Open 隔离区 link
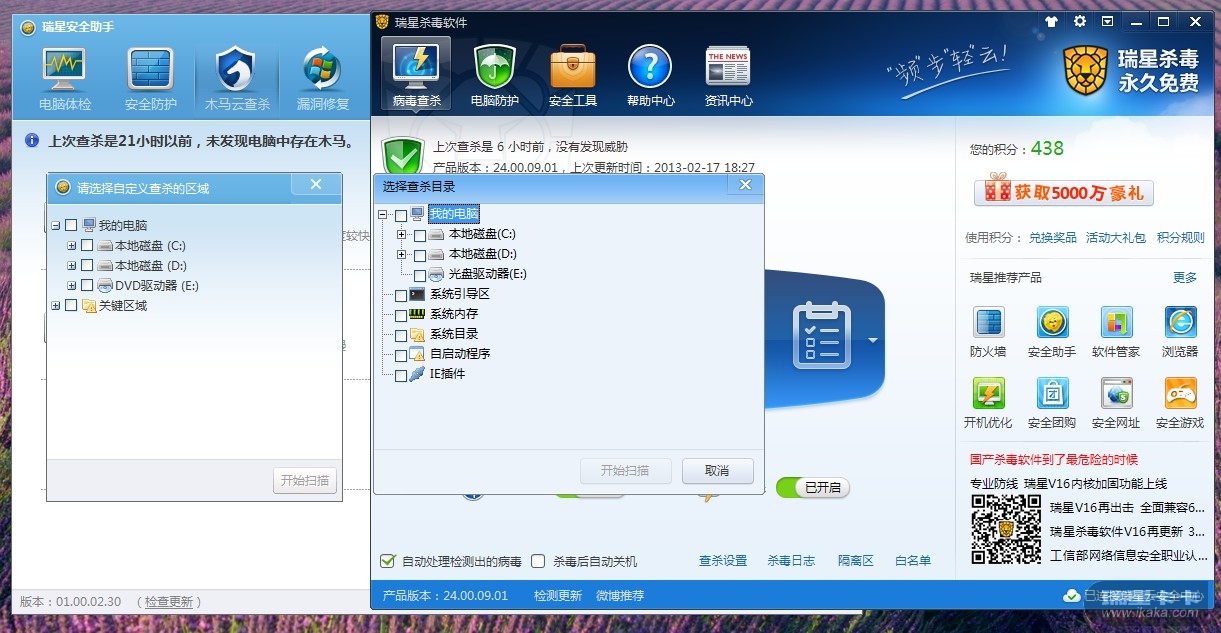Image resolution: width=1221 pixels, height=633 pixels. pos(856,561)
